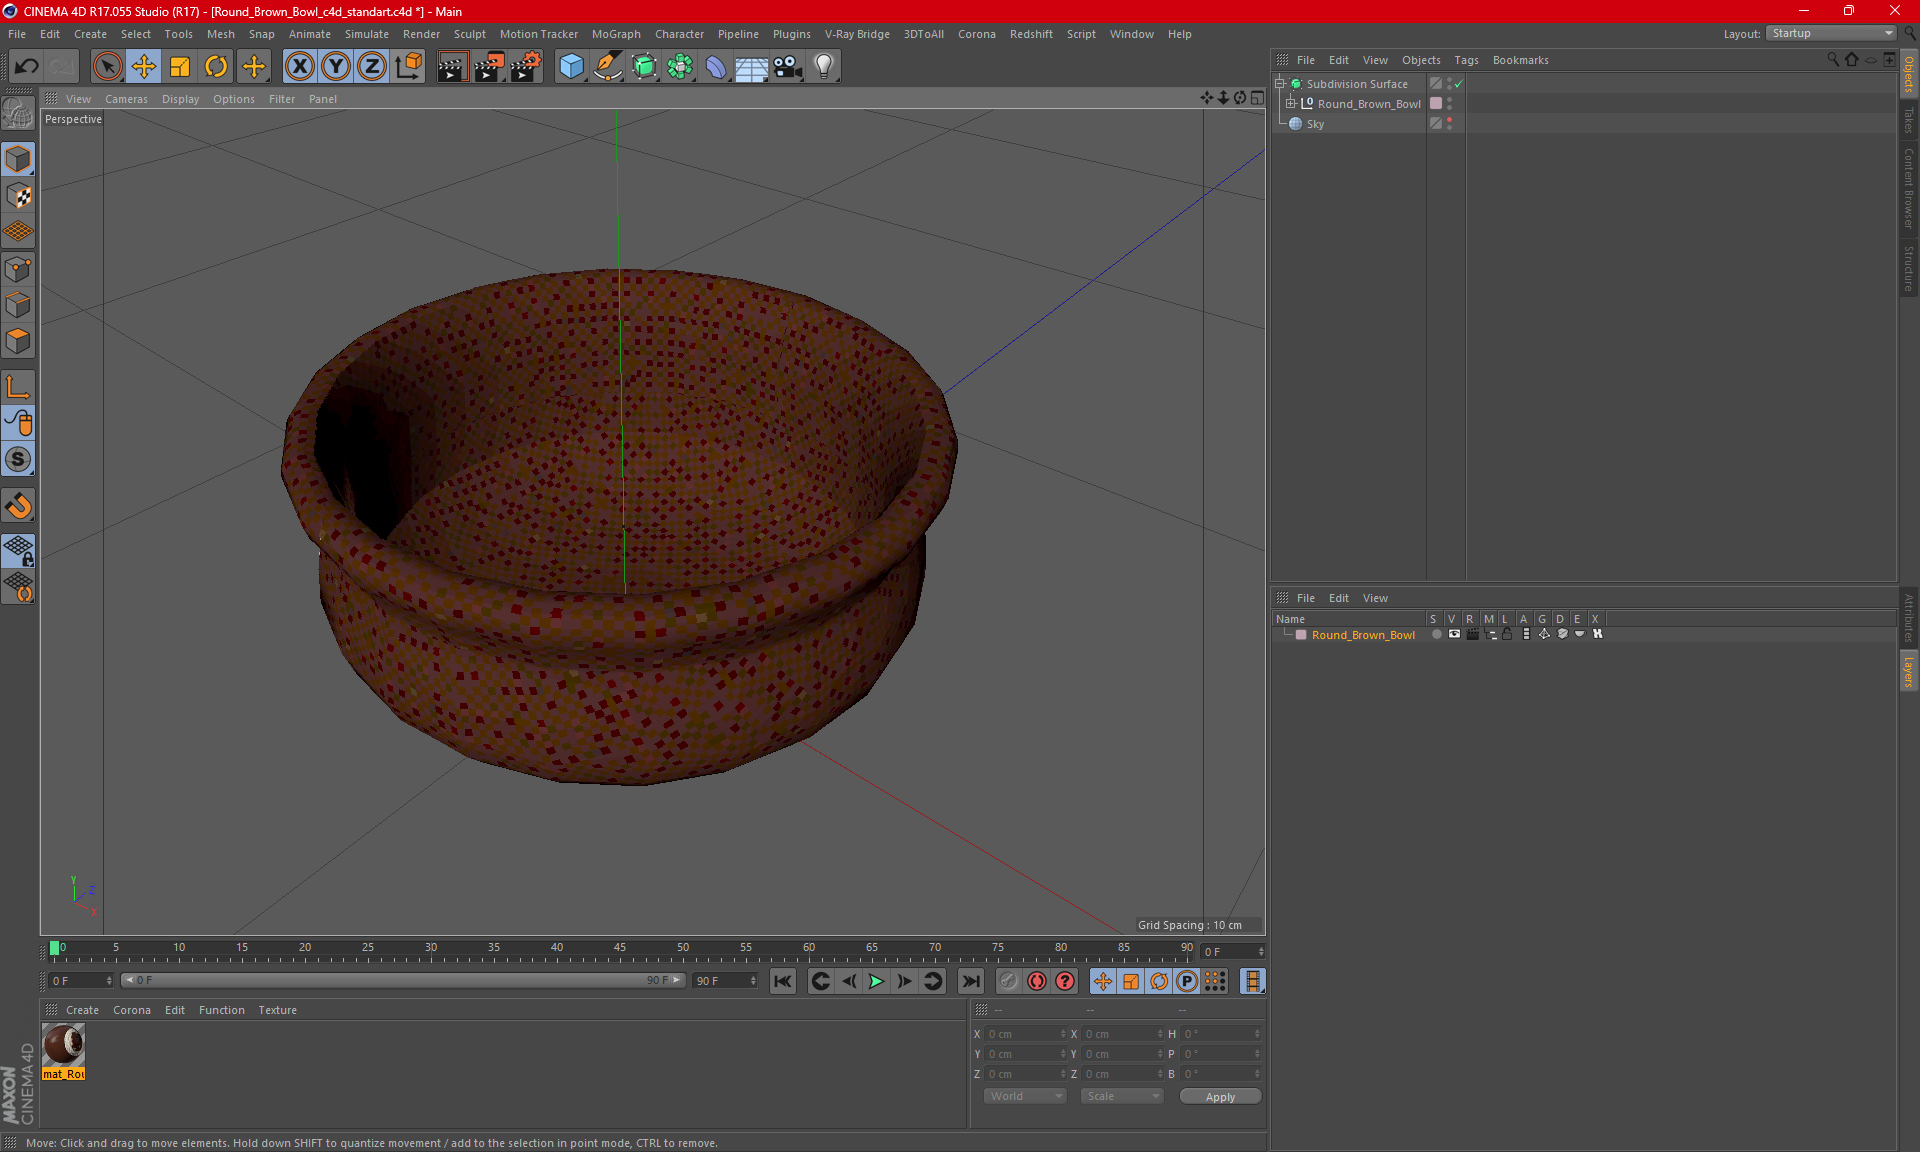Image resolution: width=1920 pixels, height=1152 pixels.
Task: Open material manager Texture menu
Action: point(277,1010)
